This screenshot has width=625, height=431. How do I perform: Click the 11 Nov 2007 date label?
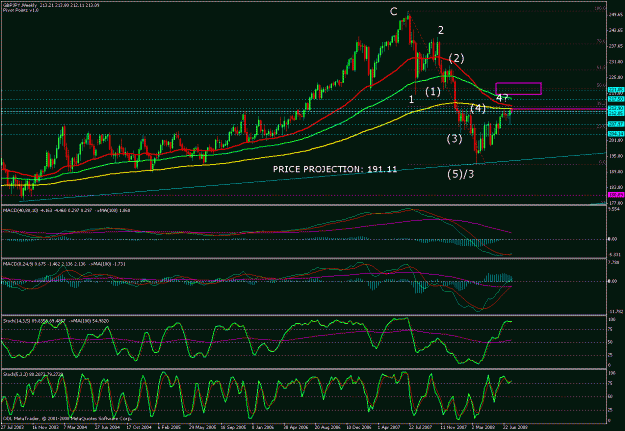coord(452,426)
